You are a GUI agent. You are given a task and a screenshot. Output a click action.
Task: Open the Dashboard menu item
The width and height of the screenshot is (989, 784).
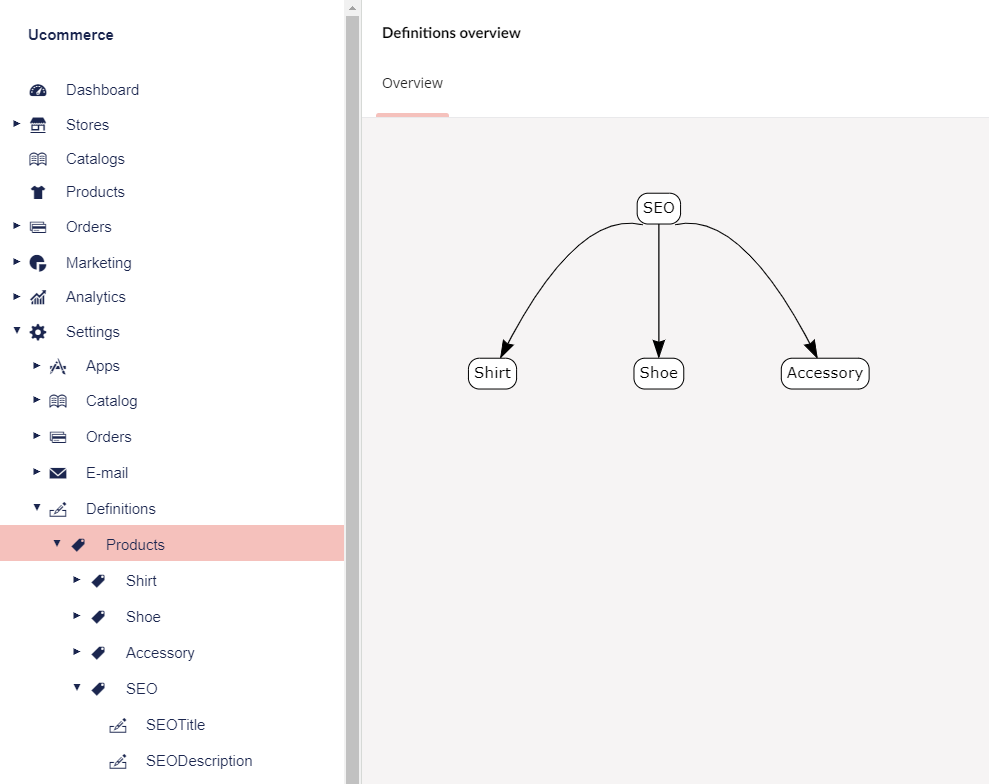(x=102, y=90)
